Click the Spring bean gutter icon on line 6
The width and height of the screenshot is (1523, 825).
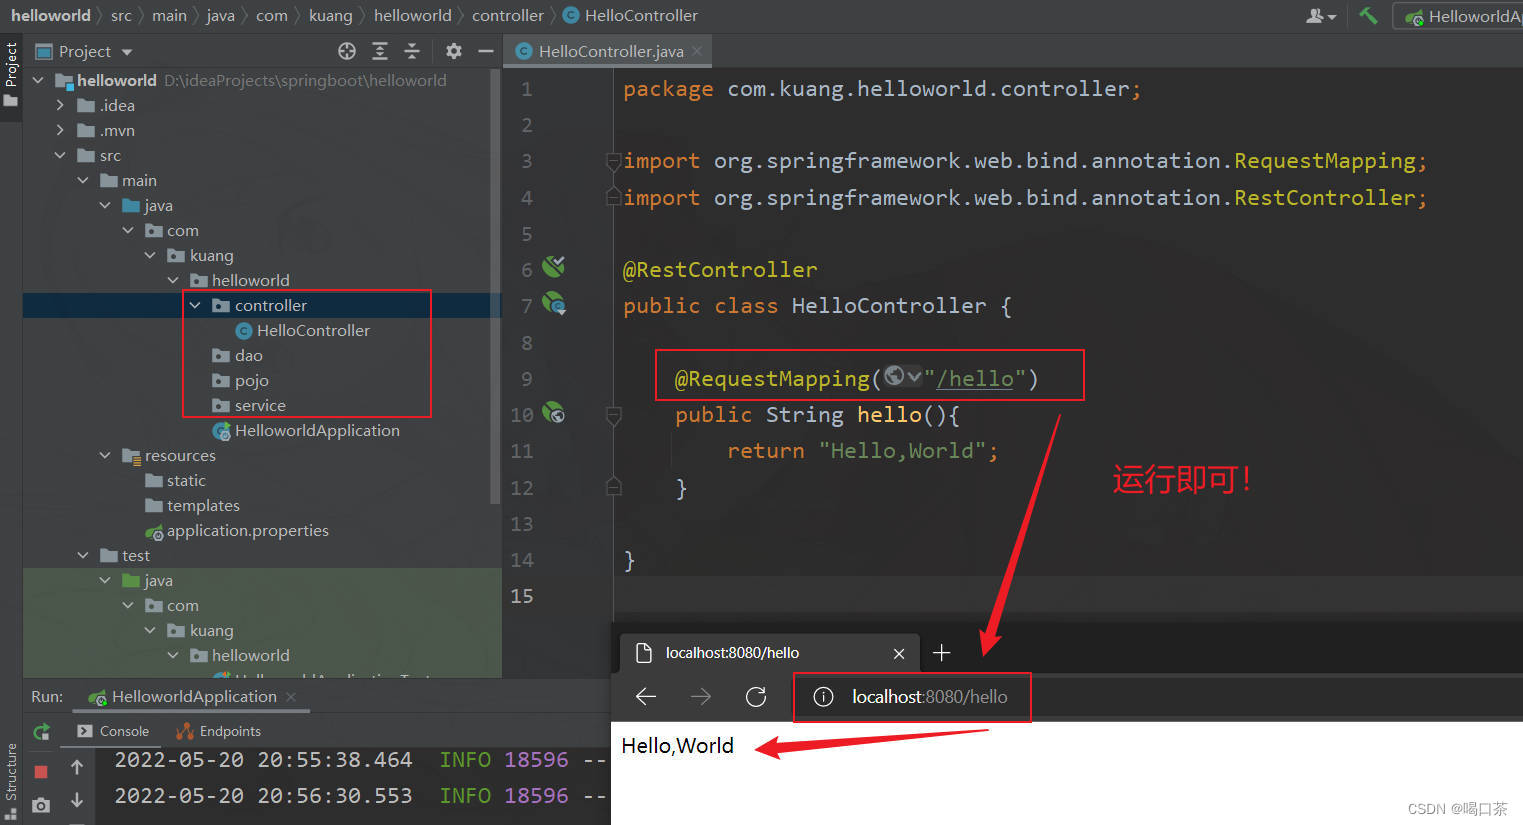553,266
